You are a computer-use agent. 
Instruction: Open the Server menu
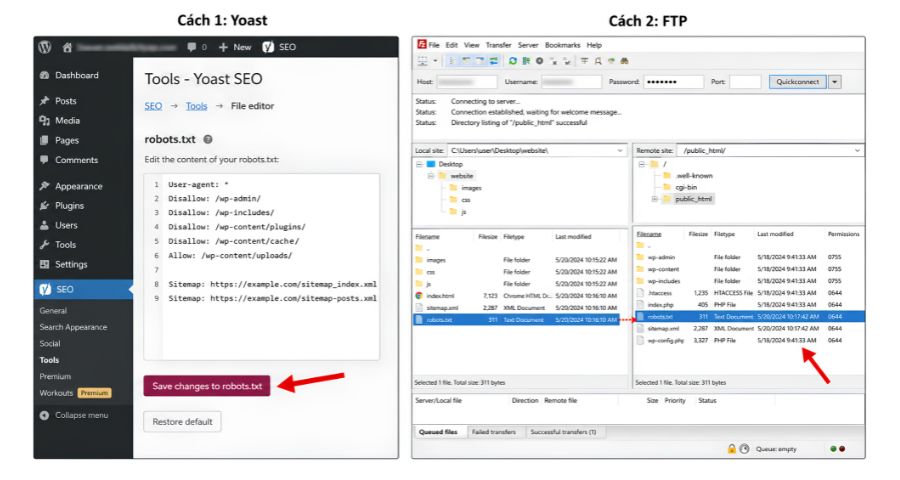click(528, 45)
